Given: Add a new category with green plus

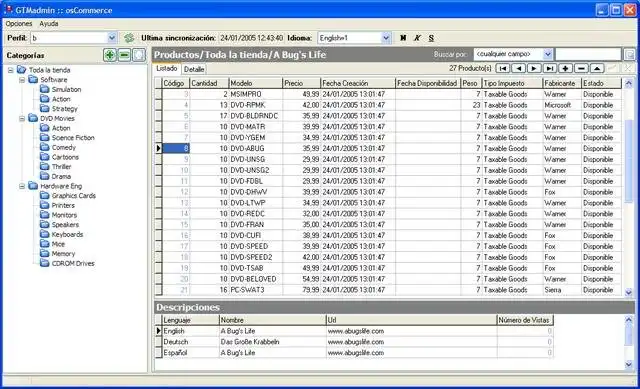Looking at the screenshot, I should (109, 55).
